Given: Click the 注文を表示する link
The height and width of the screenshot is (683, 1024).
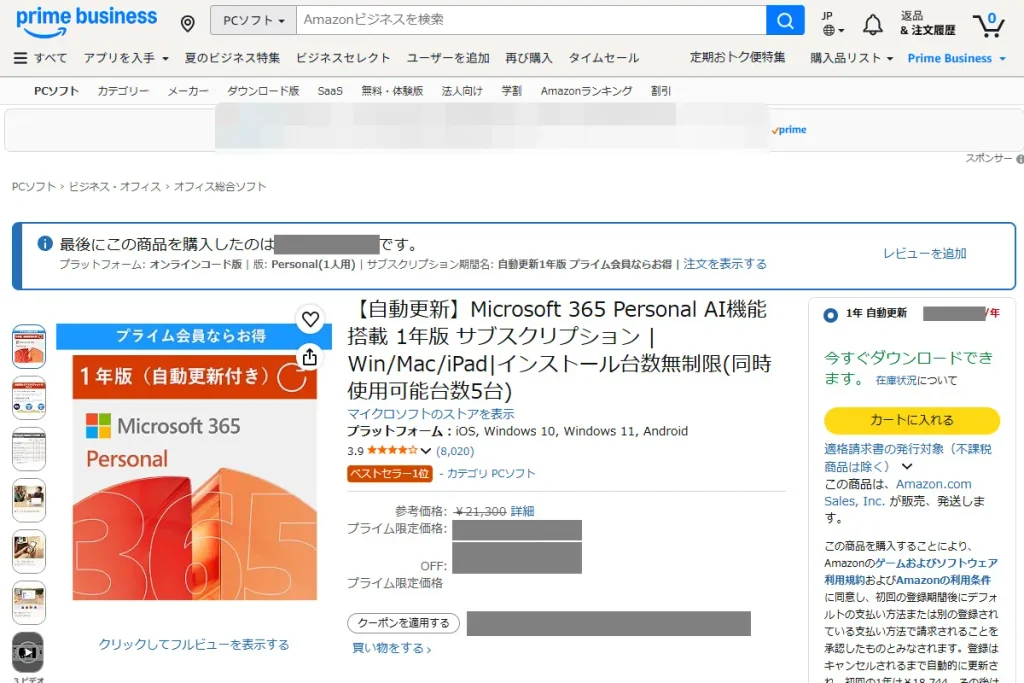Looking at the screenshot, I should click(725, 264).
